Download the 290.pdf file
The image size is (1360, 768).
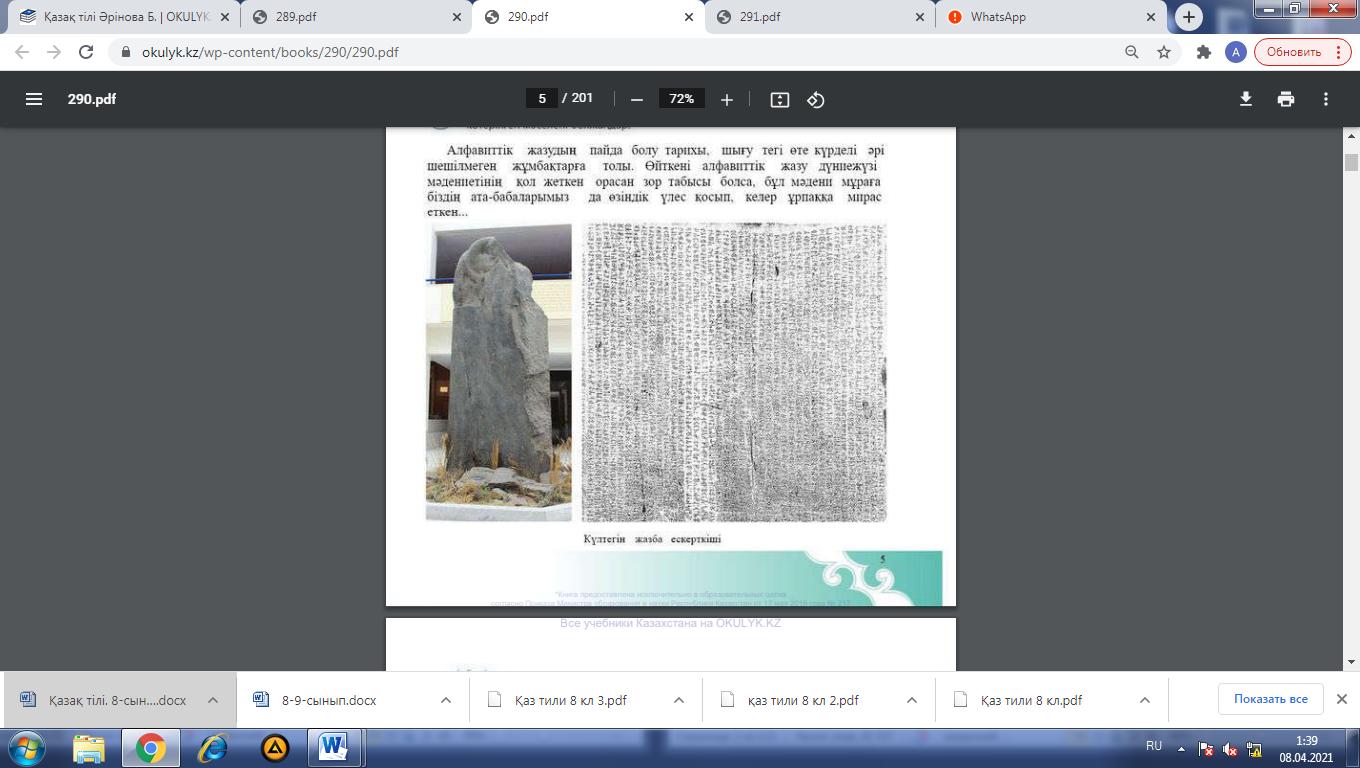click(x=1246, y=99)
